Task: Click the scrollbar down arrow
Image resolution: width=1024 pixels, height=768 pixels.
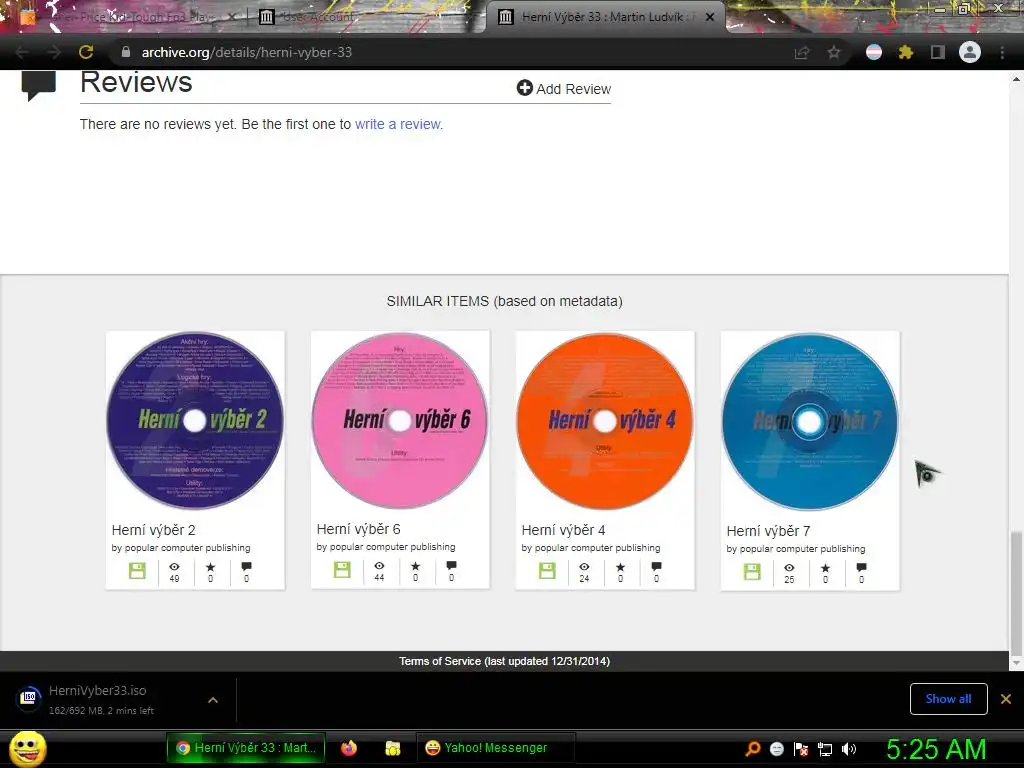Action: (1016, 664)
